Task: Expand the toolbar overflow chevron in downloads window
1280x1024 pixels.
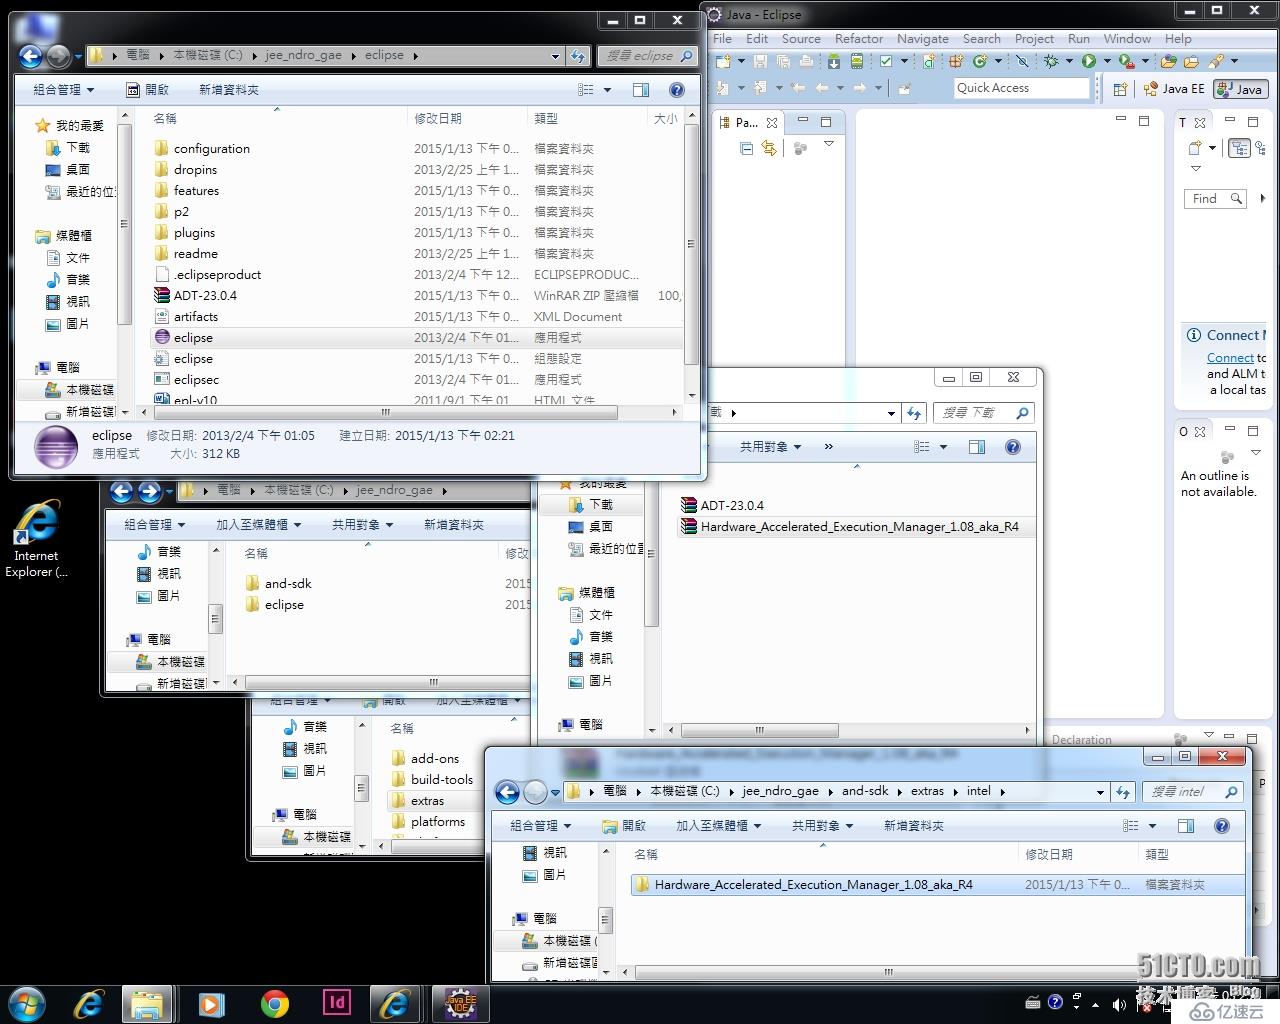Action: pyautogui.click(x=828, y=447)
